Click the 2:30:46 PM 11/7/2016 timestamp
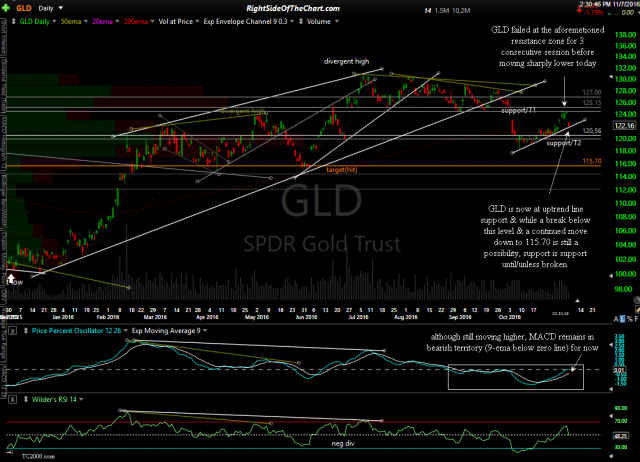 tap(608, 4)
